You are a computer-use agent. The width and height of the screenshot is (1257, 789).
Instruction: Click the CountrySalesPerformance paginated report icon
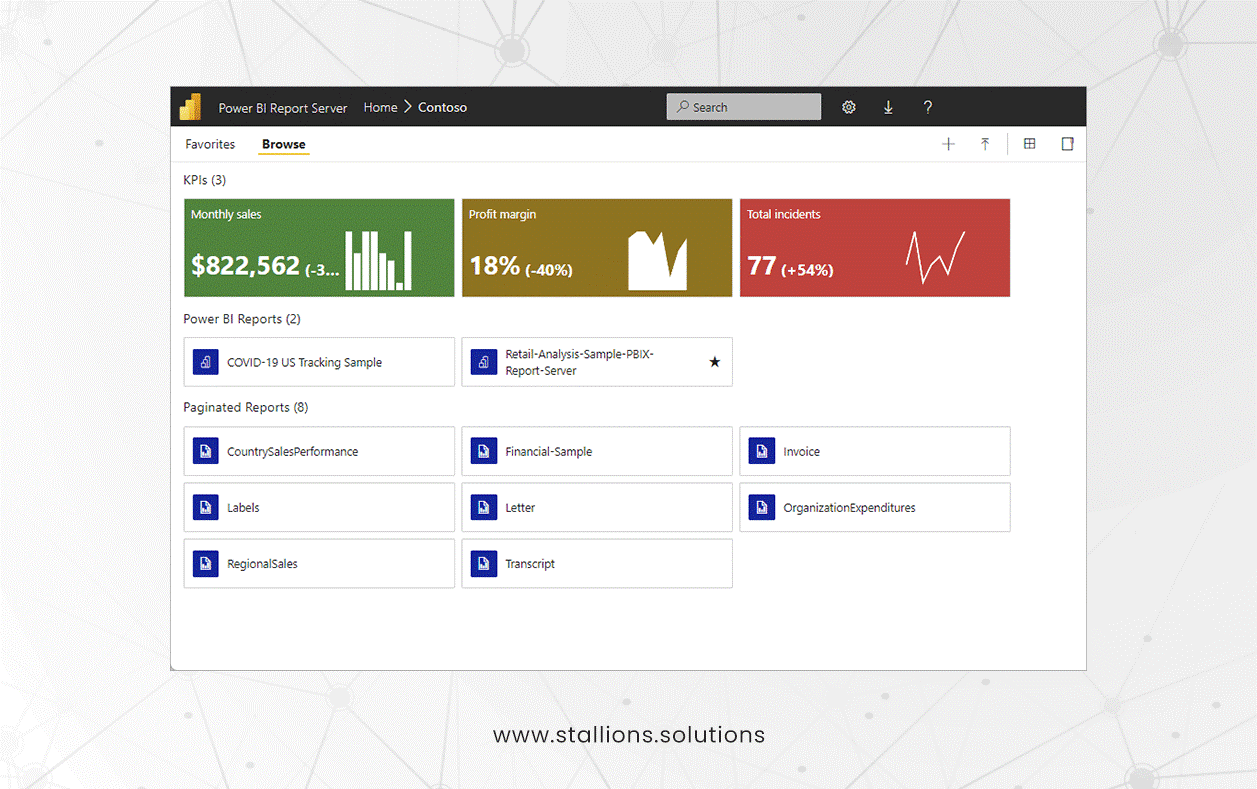pyautogui.click(x=206, y=451)
